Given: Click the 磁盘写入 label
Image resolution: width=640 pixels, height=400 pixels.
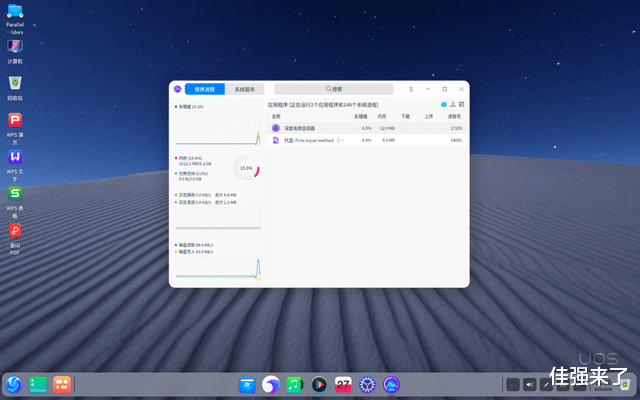Looking at the screenshot, I should (x=196, y=252).
